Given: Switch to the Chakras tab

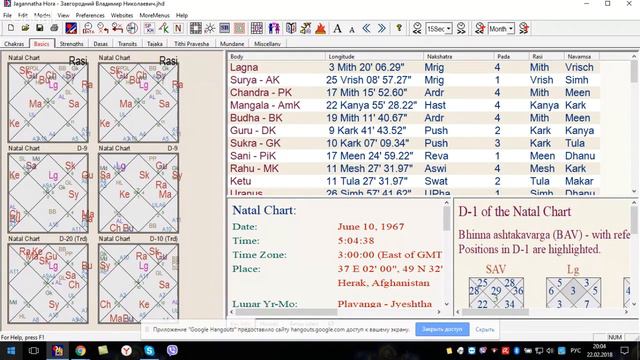Looking at the screenshot, I should pyautogui.click(x=14, y=44).
